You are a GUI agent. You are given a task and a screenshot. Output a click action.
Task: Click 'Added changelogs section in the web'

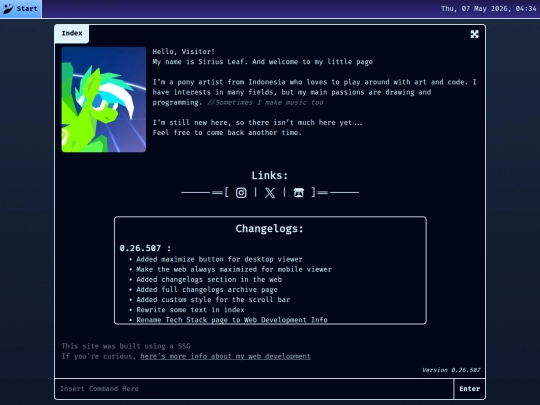point(209,279)
